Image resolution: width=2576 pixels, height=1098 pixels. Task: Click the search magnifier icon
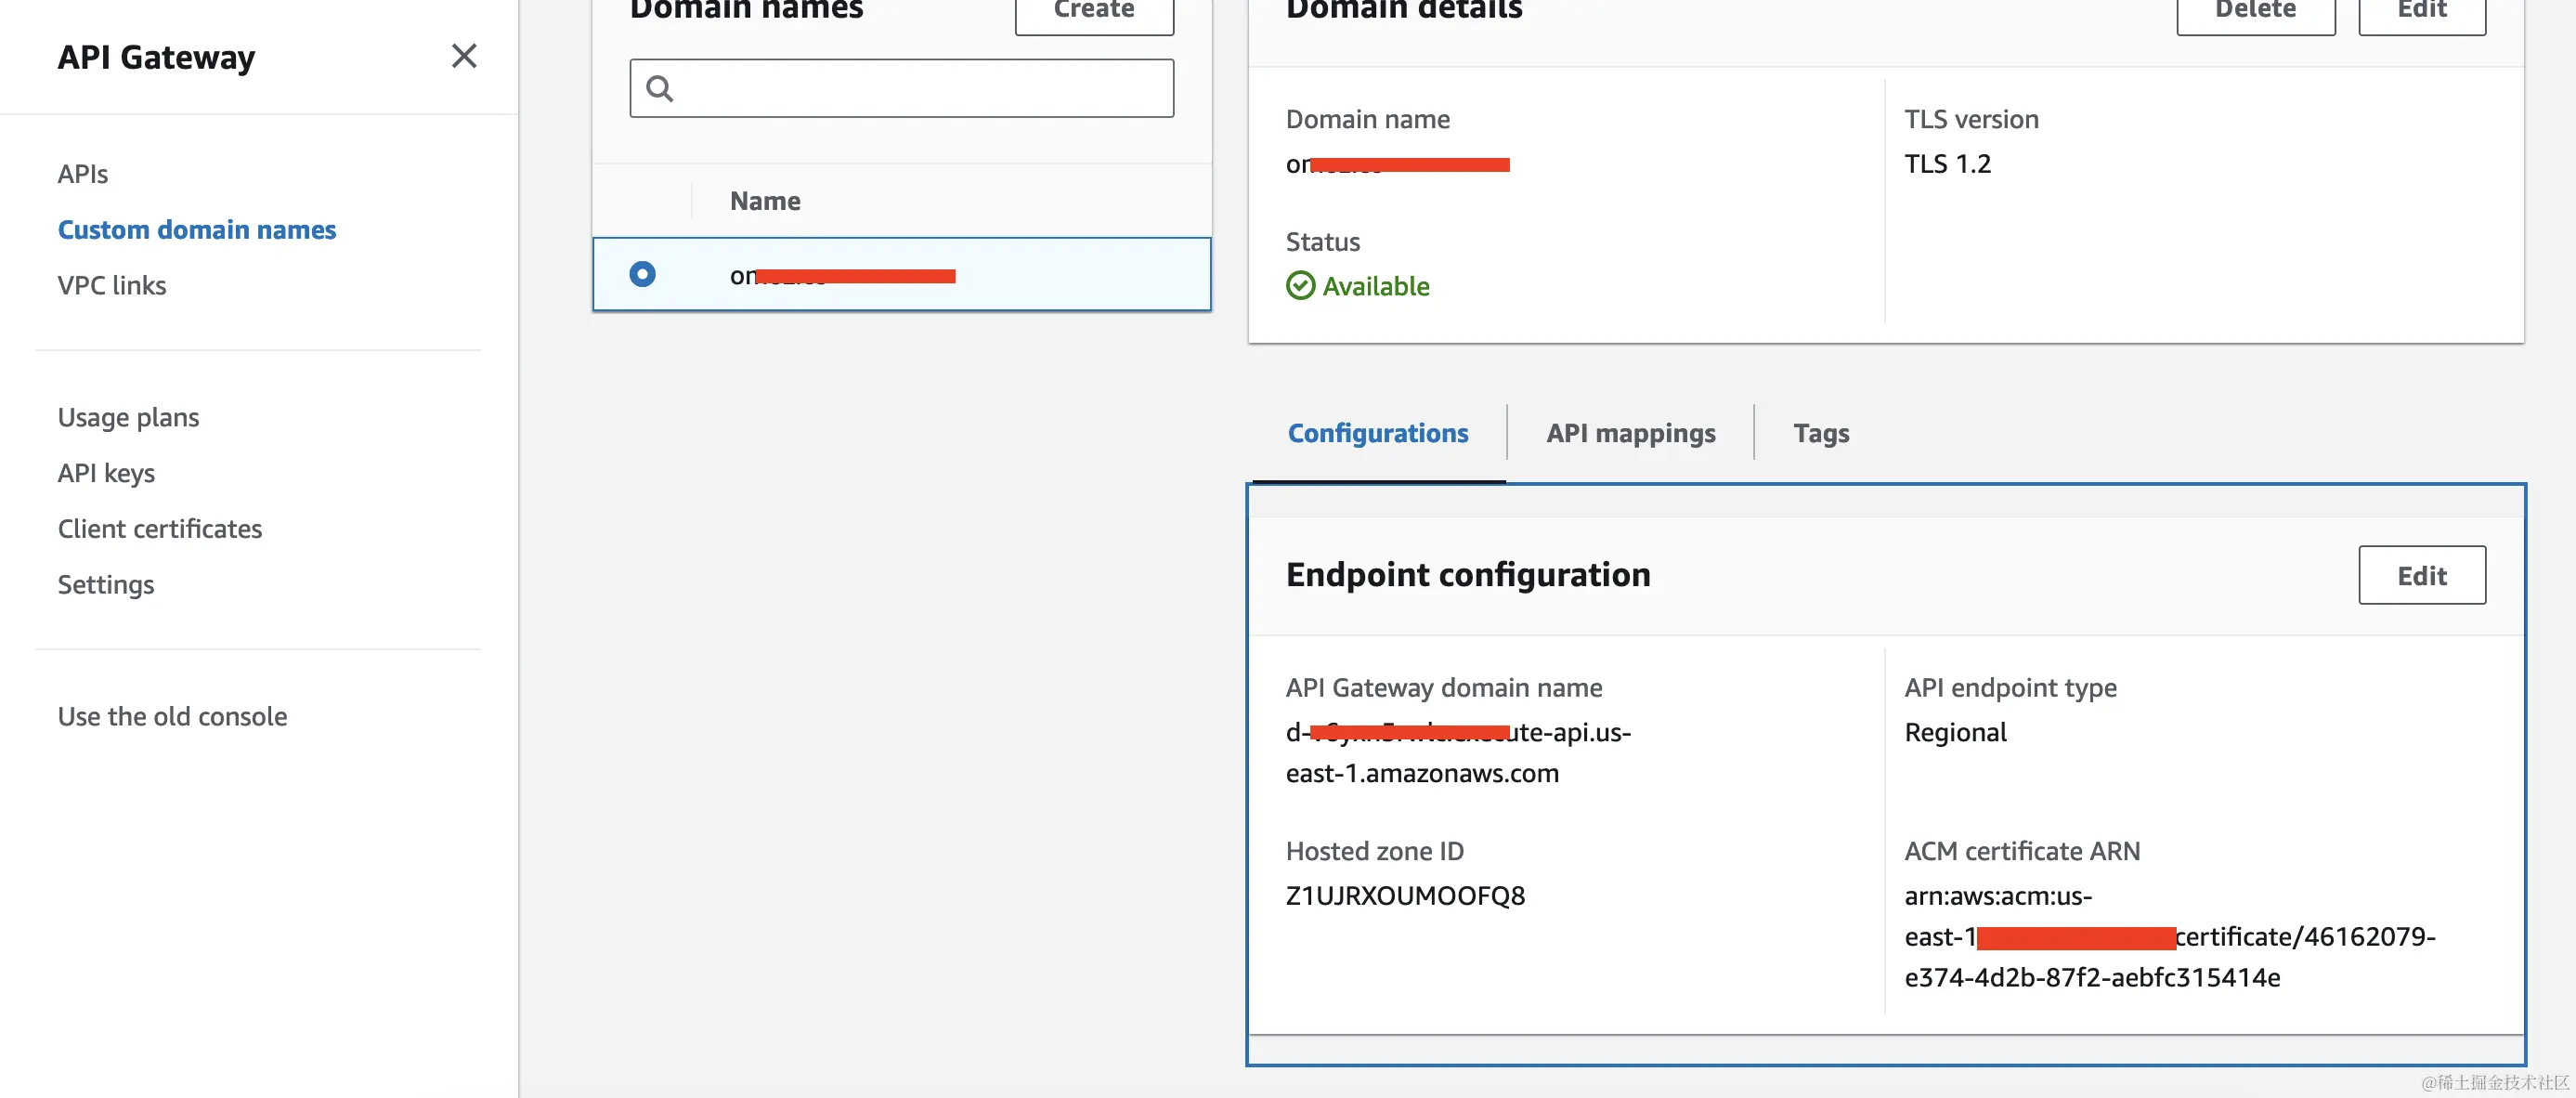click(x=659, y=89)
